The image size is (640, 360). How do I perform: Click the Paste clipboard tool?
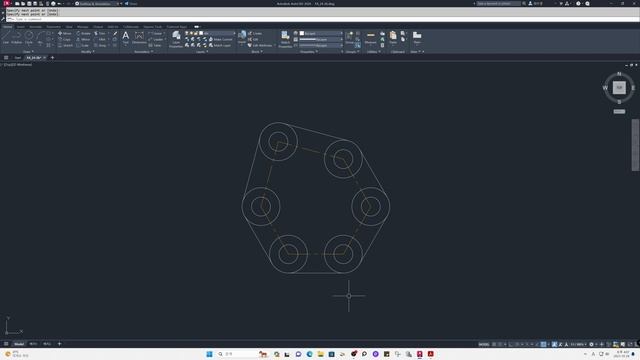(x=393, y=38)
